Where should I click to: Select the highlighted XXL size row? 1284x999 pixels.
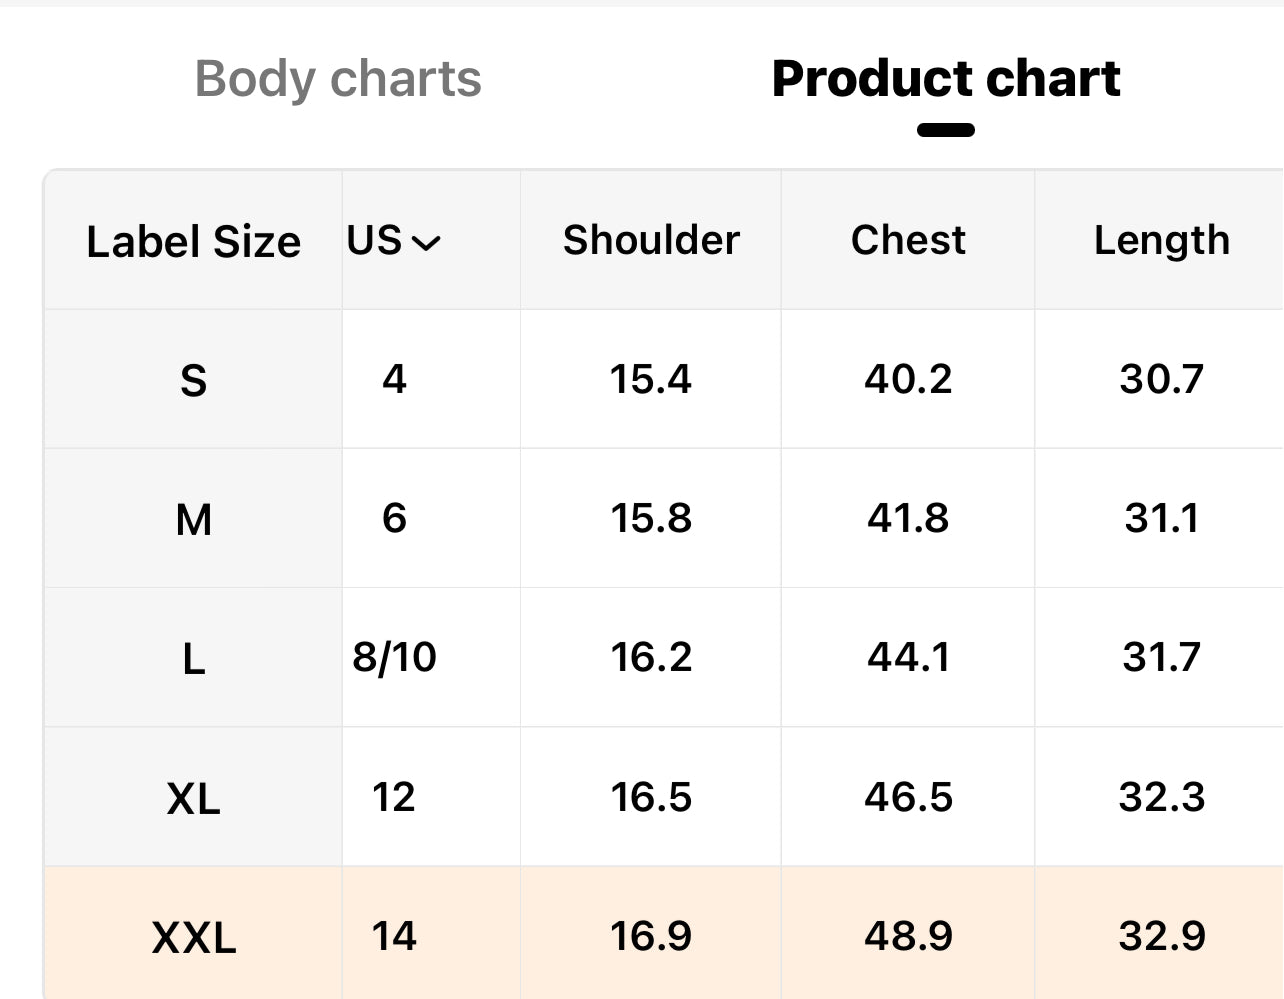pos(193,937)
